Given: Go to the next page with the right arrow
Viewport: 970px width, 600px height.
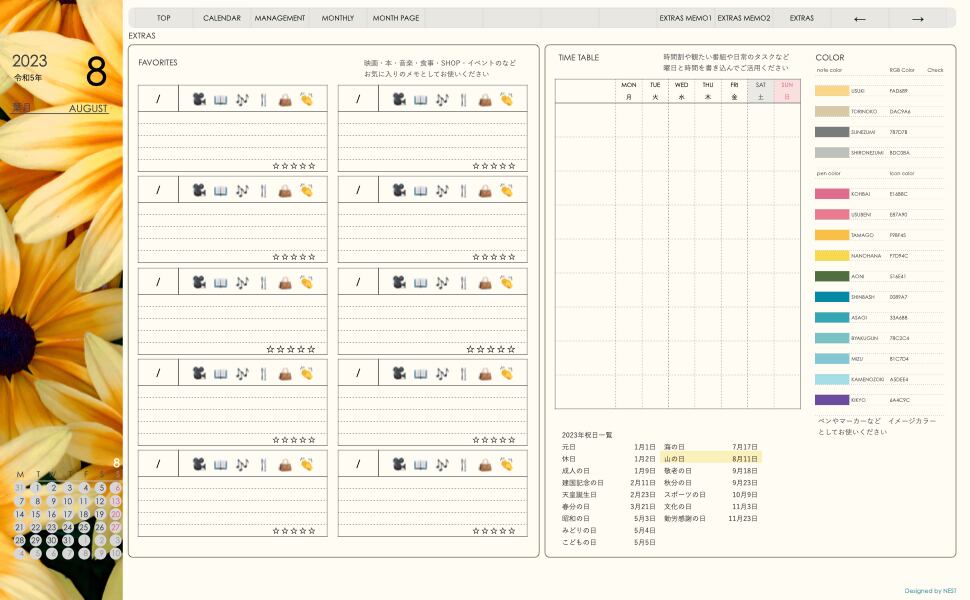Looking at the screenshot, I should (917, 18).
